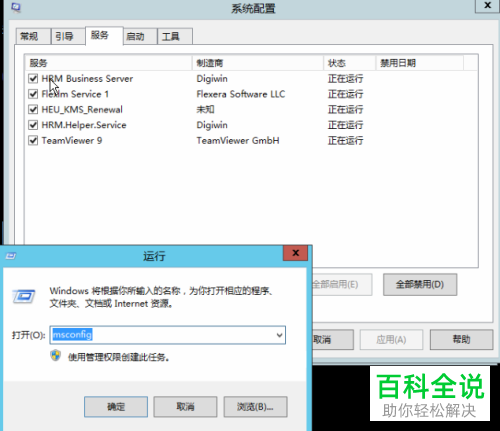The width and height of the screenshot is (500, 431).
Task: Click 全部禁用(D) button
Action: [x=420, y=285]
